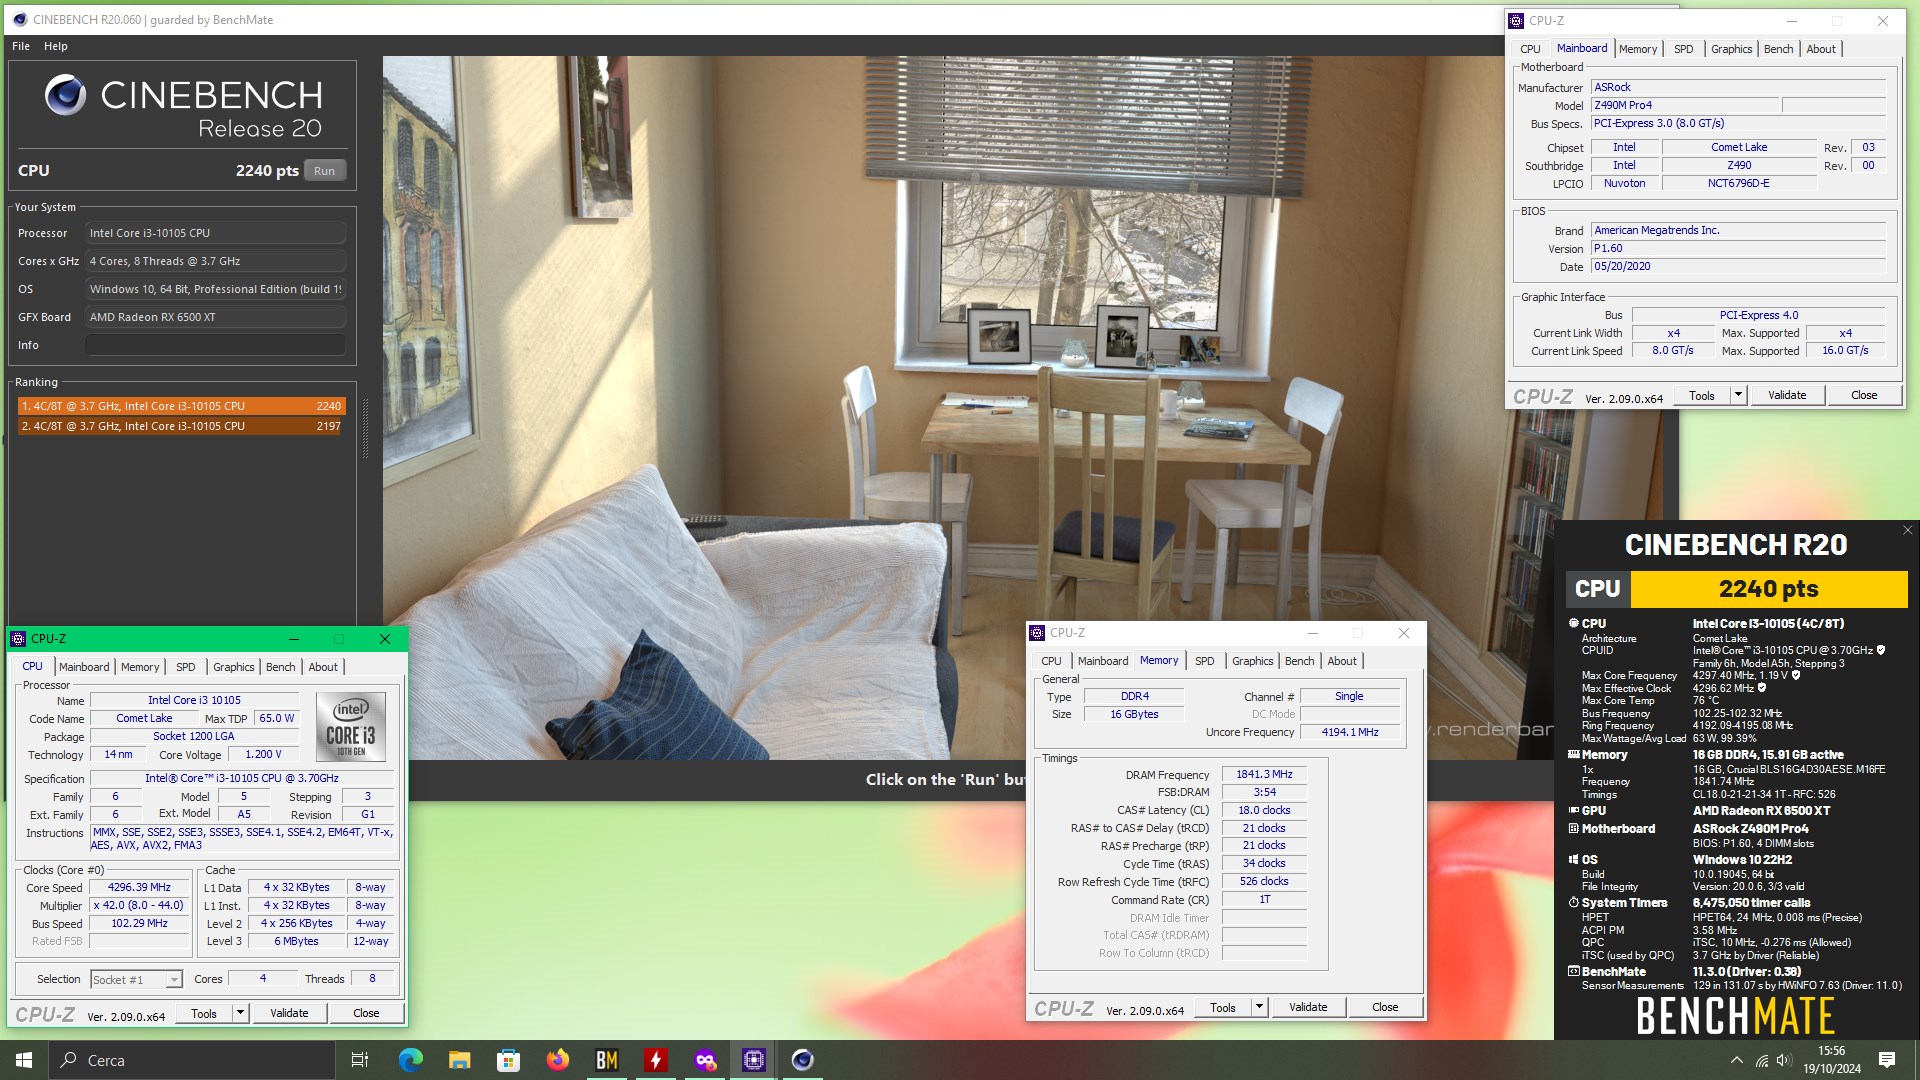Click the CPU-Z title bar icon in the Mainboard window
The image size is (1920, 1080).
(1516, 20)
